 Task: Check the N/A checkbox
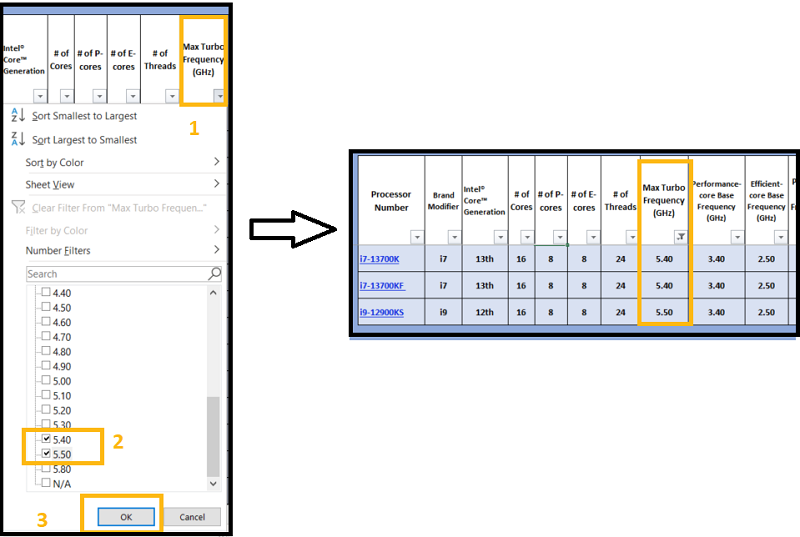point(46,483)
